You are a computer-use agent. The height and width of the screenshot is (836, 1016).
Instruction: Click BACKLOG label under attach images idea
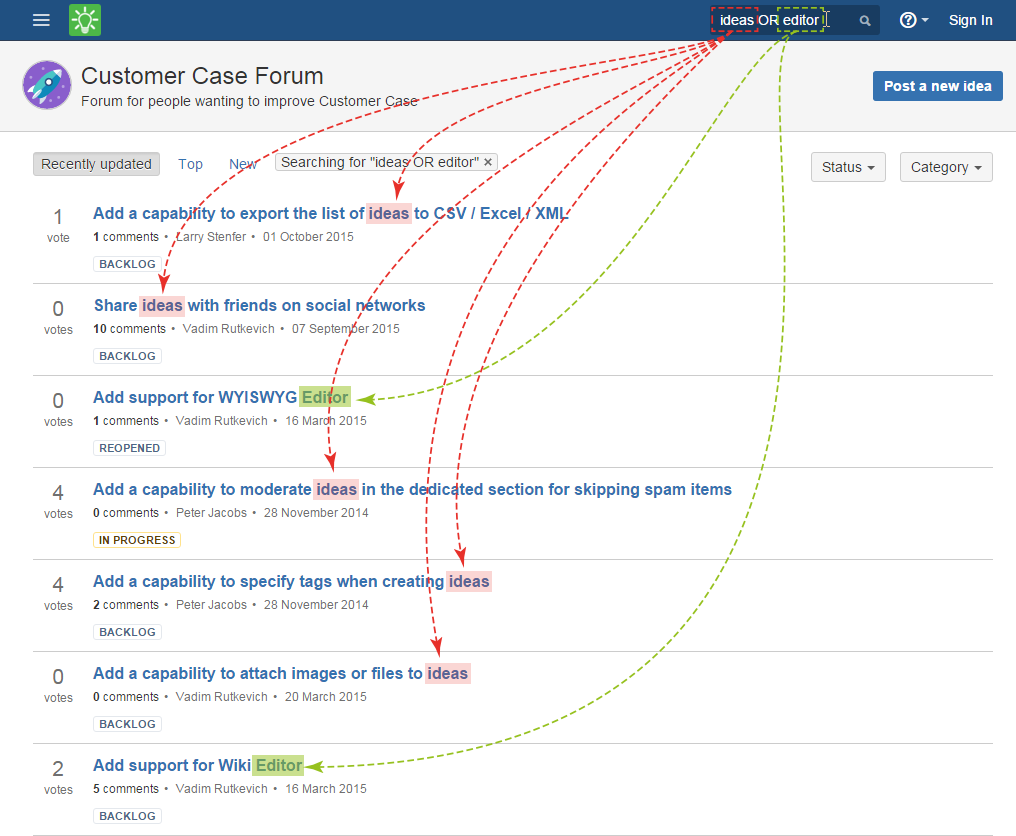click(127, 724)
